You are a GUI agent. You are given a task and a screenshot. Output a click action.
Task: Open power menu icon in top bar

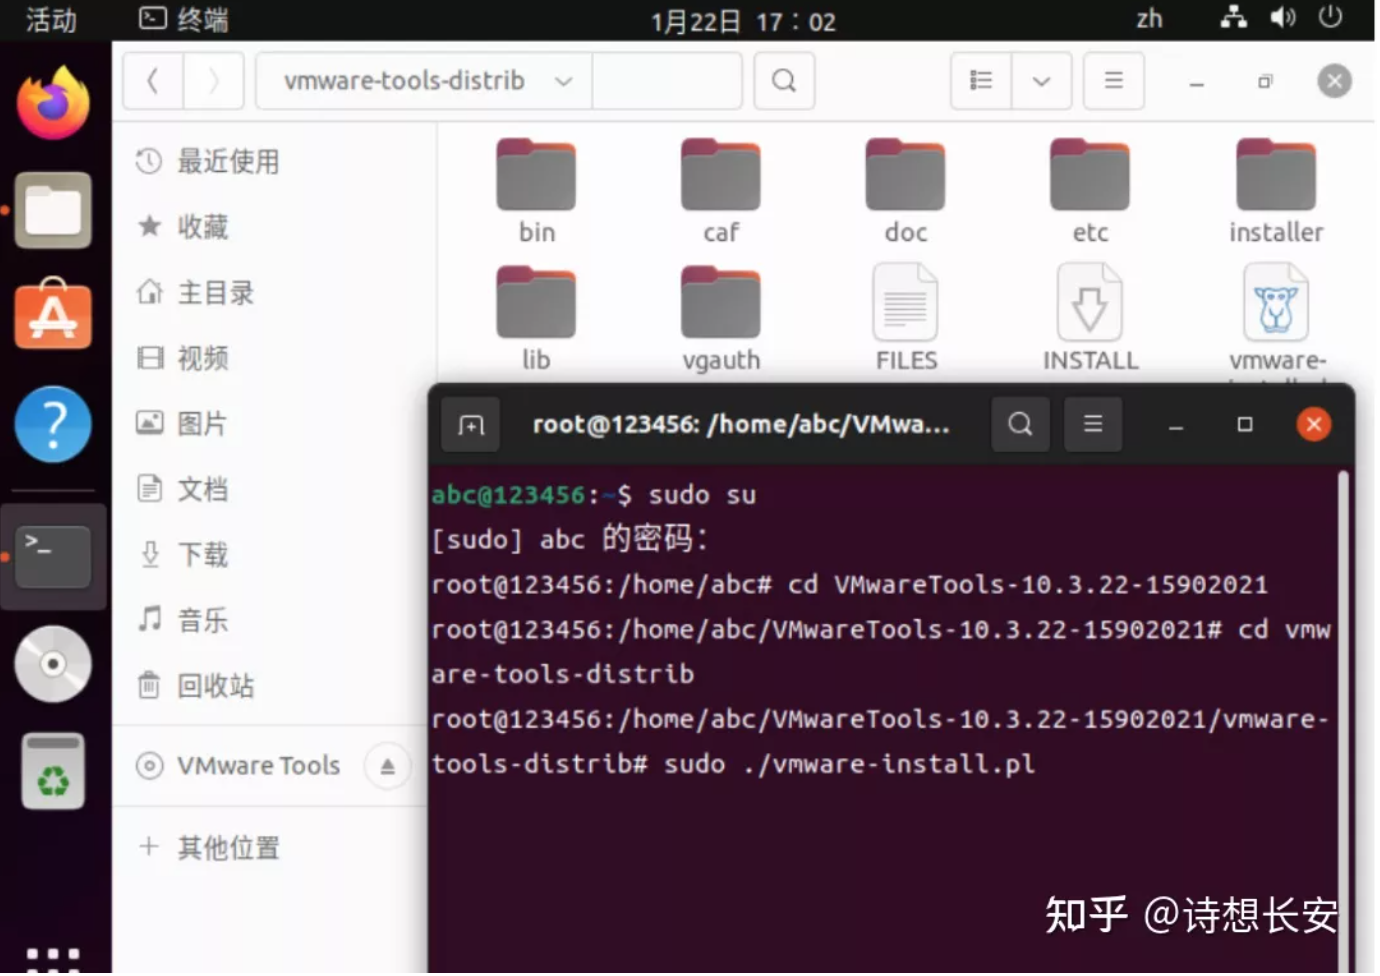point(1330,17)
